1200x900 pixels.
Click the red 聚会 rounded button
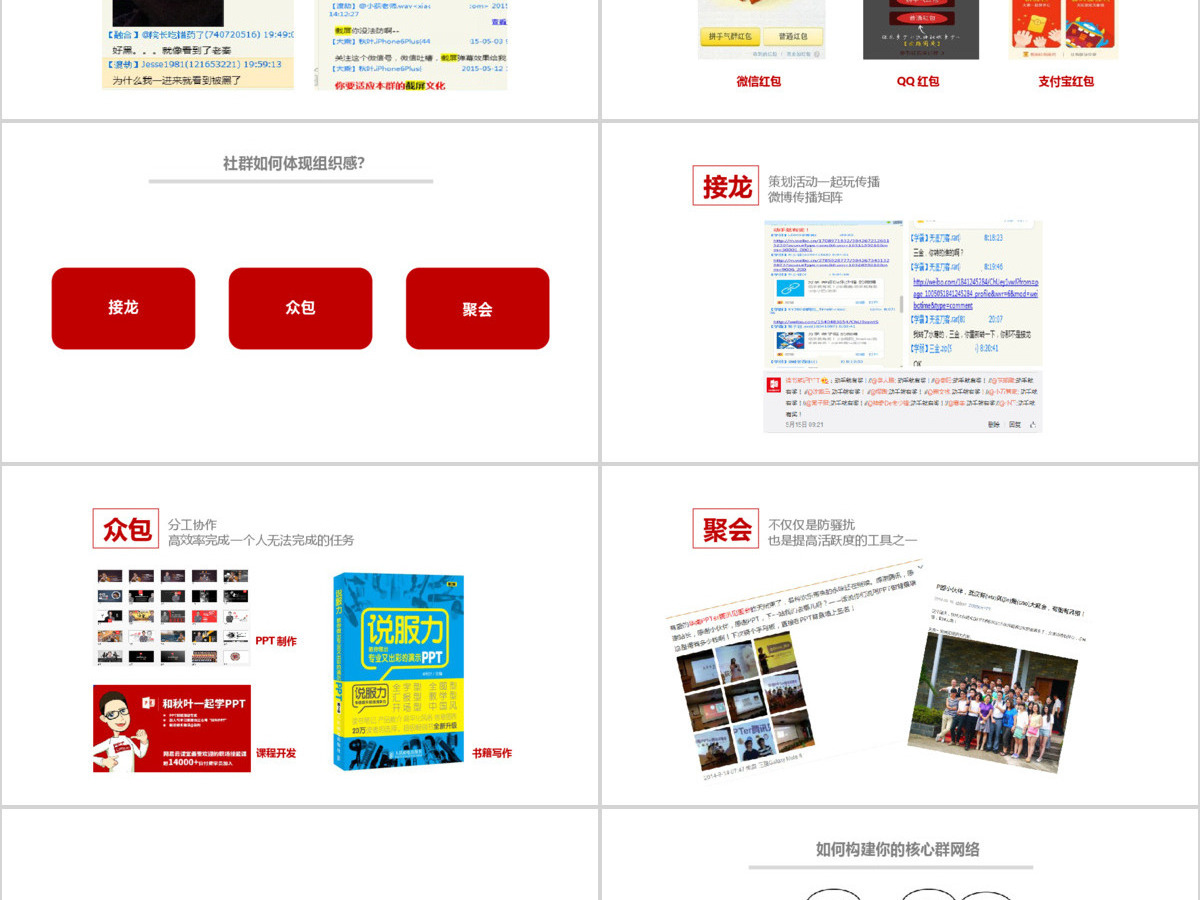(x=477, y=308)
